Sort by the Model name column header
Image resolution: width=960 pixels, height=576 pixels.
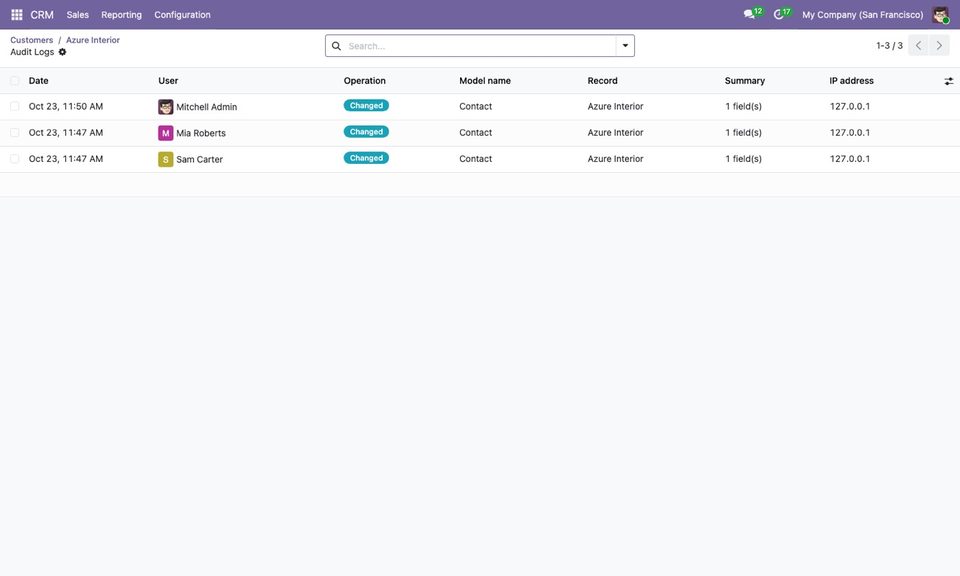(x=485, y=81)
